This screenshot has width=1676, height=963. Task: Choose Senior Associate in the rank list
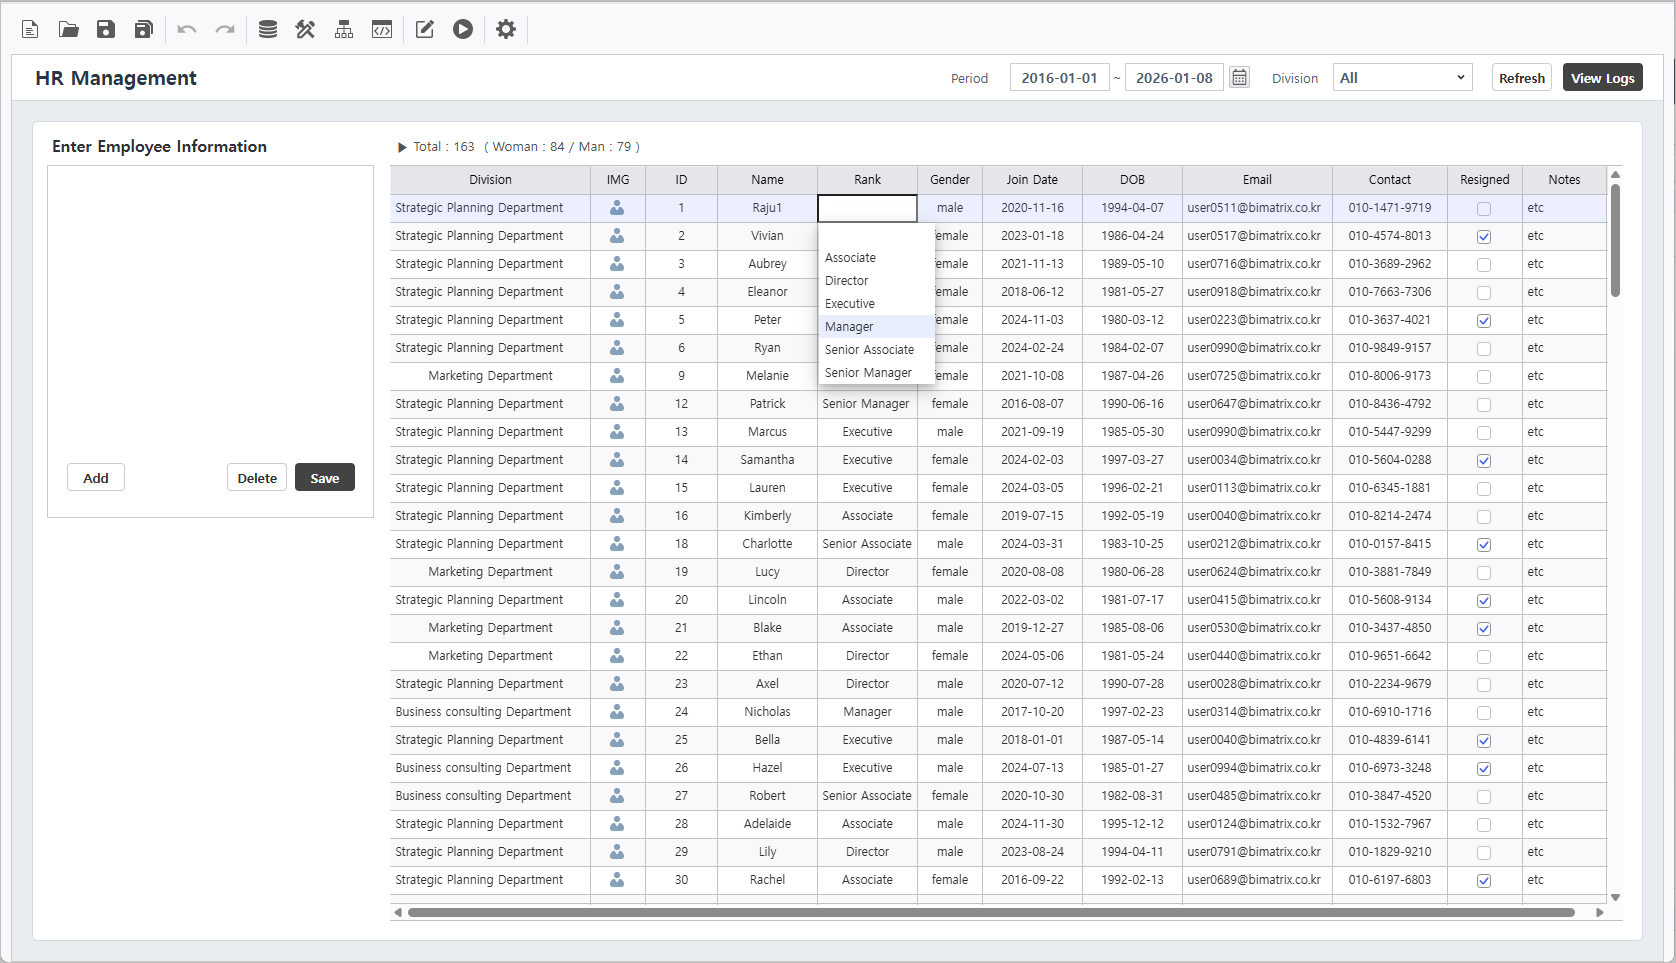(x=869, y=350)
